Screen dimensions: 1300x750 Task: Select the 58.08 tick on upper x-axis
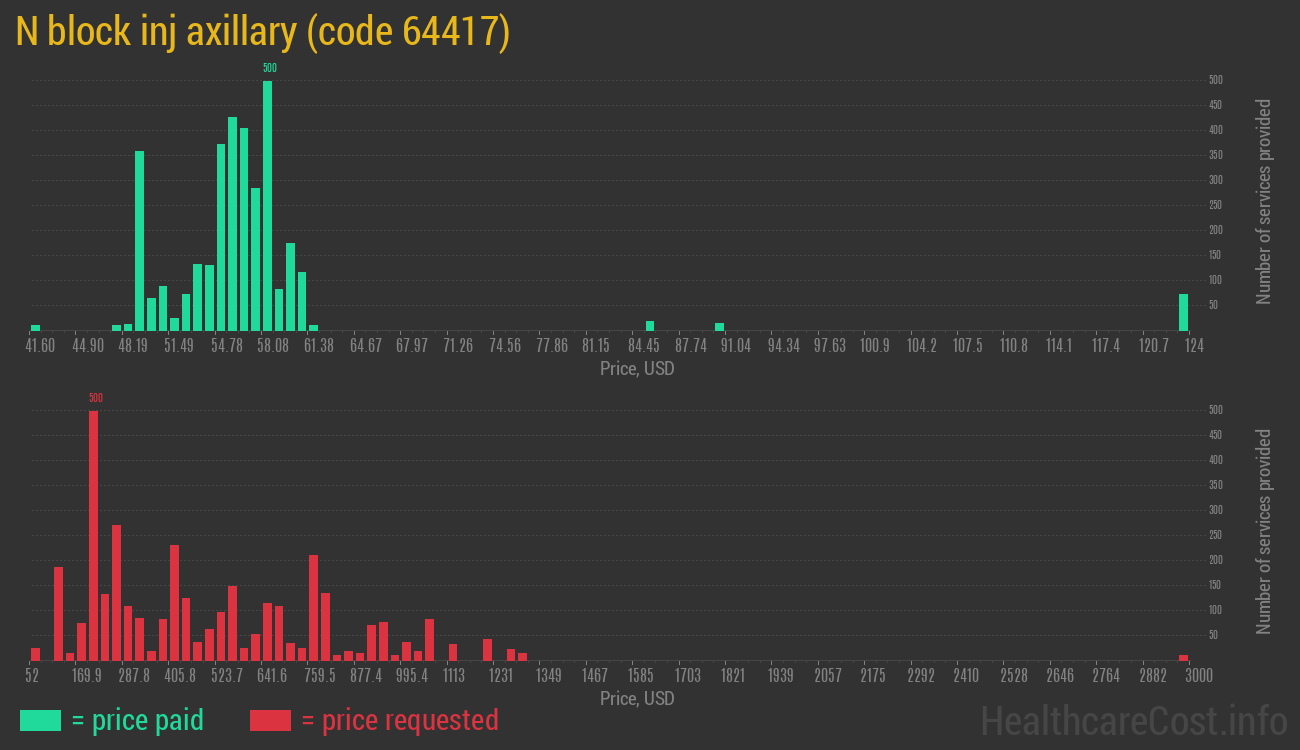(272, 346)
